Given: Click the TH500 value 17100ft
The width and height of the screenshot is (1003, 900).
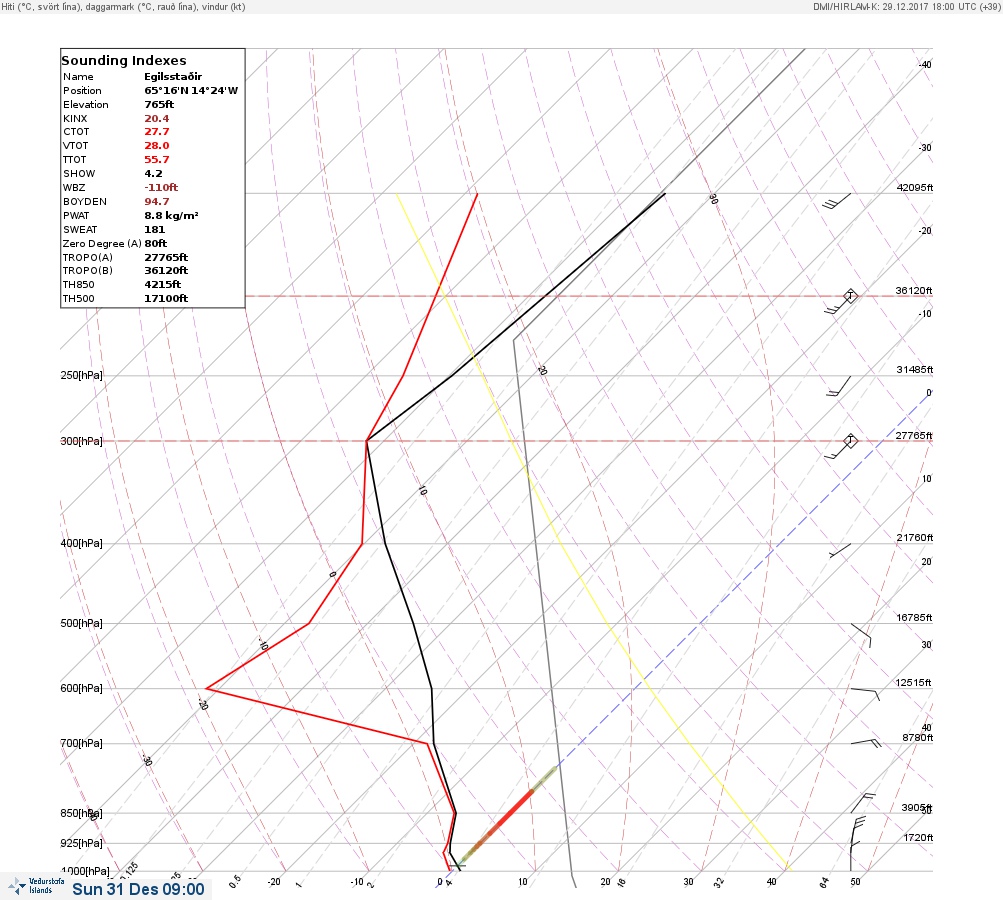Looking at the screenshot, I should pos(166,299).
